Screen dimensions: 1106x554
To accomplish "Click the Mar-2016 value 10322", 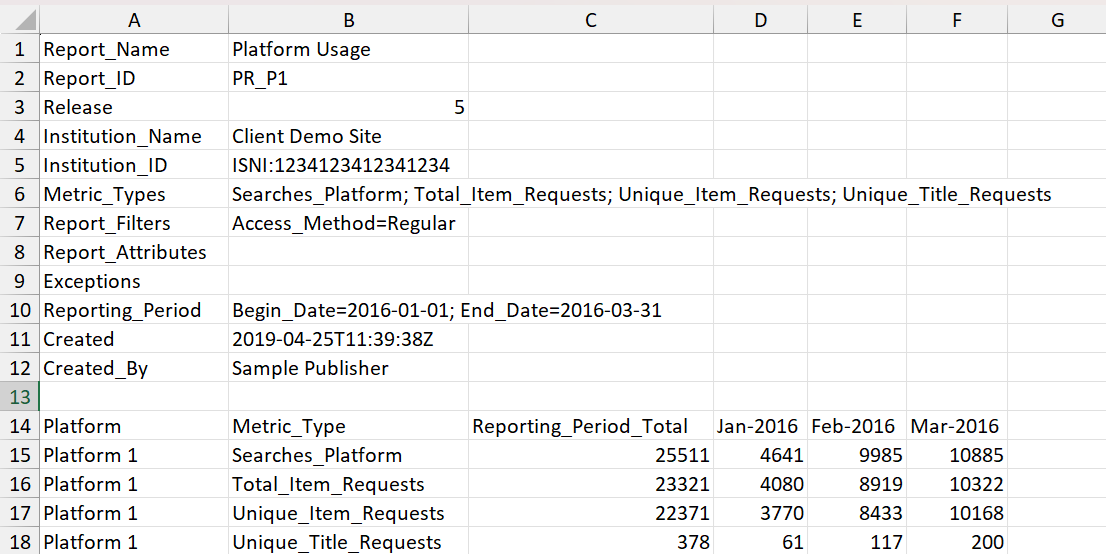I will 956,483.
